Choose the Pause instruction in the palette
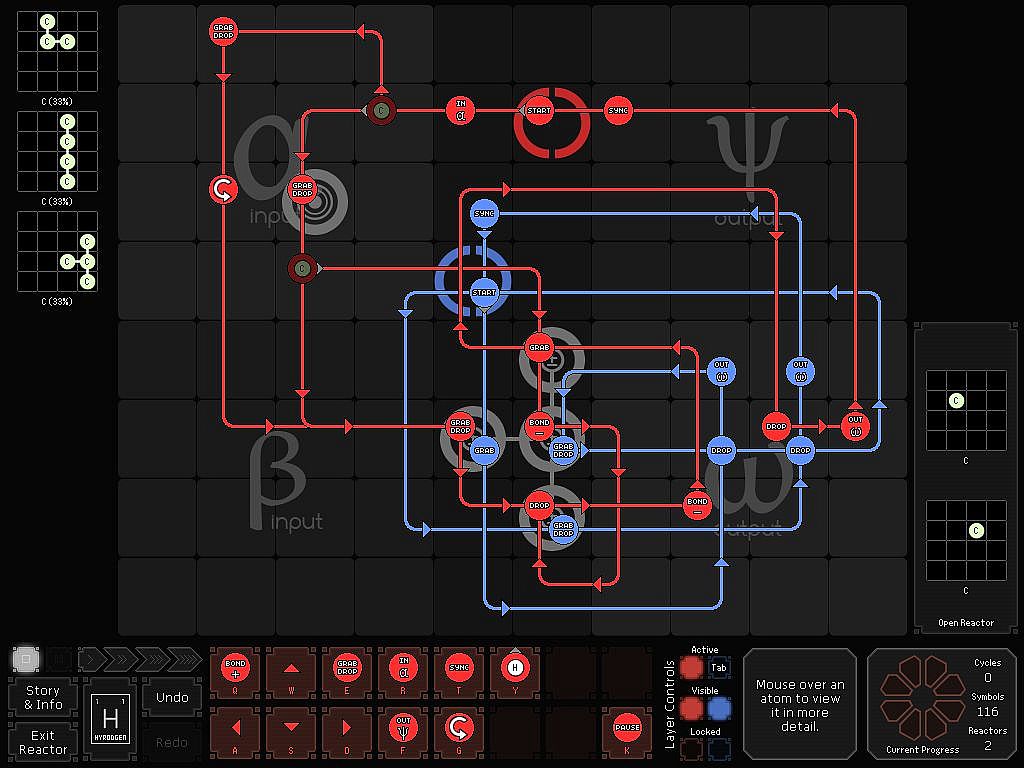The width and height of the screenshot is (1024, 768). [x=627, y=727]
